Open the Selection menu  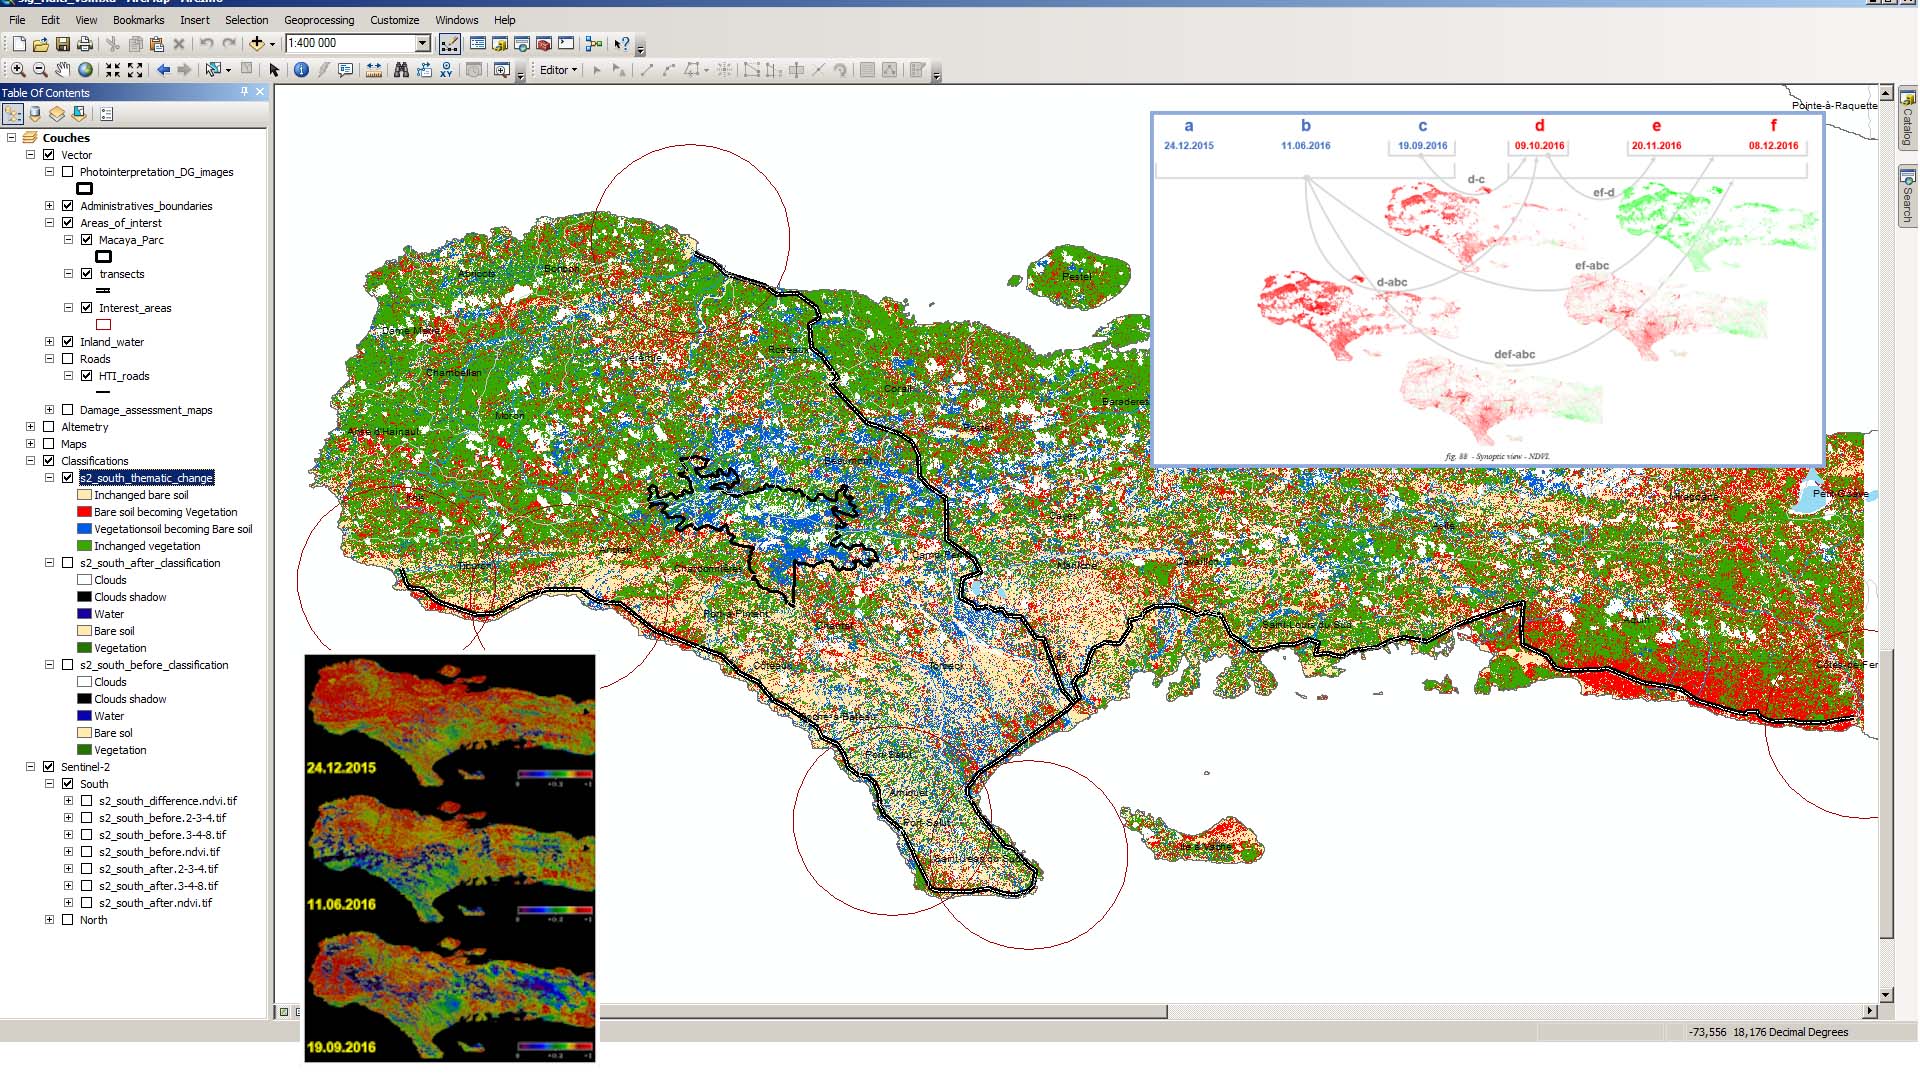pos(246,20)
